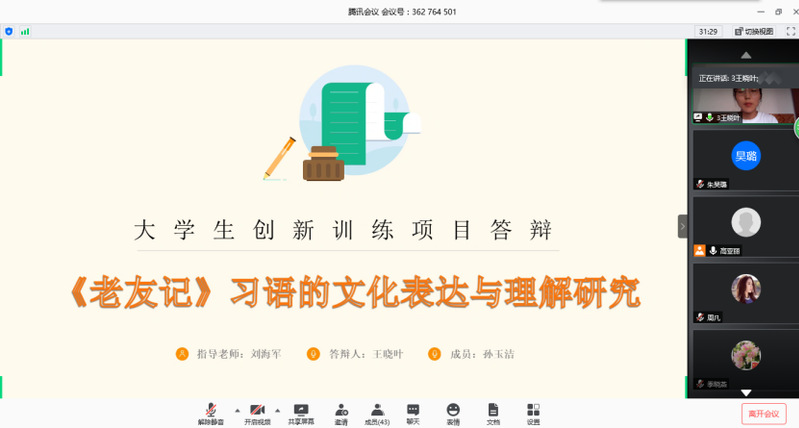Select the 吴璐 participant video tile

pyautogui.click(x=745, y=160)
